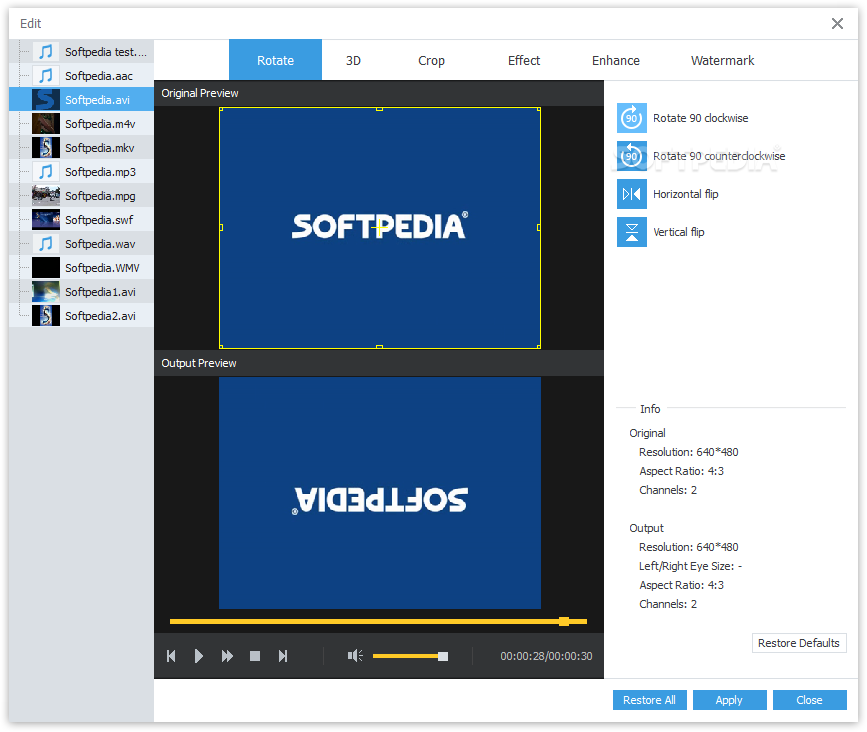Screen dimensions: 867x732
Task: Select the music icon of Softpedia.aac
Action: point(46,75)
